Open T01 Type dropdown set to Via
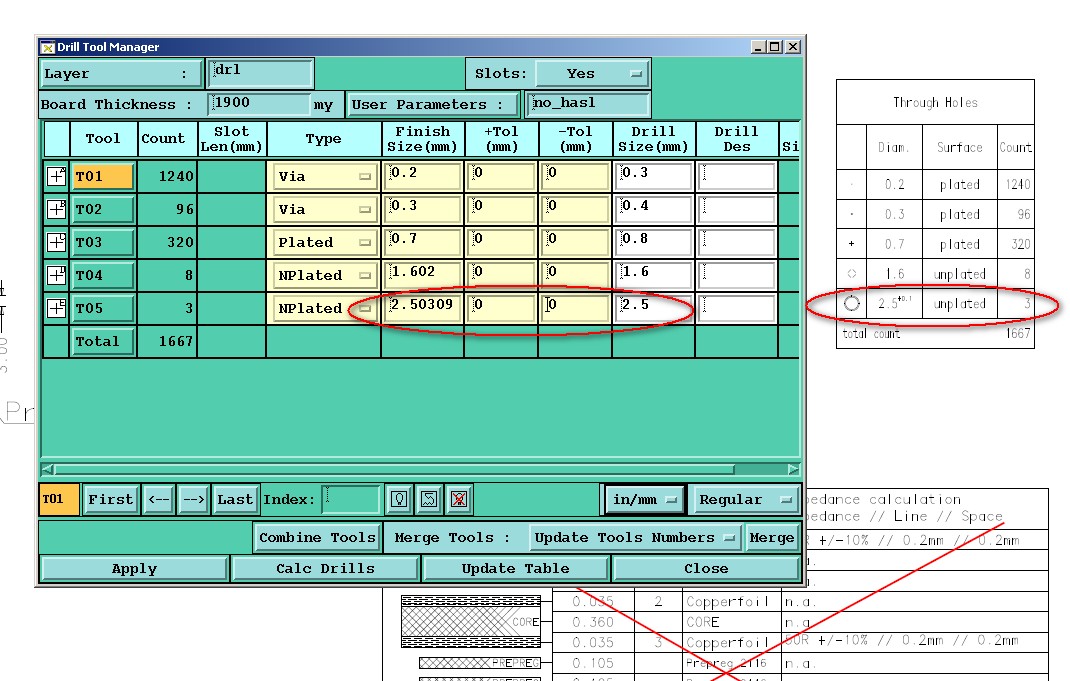 point(324,176)
